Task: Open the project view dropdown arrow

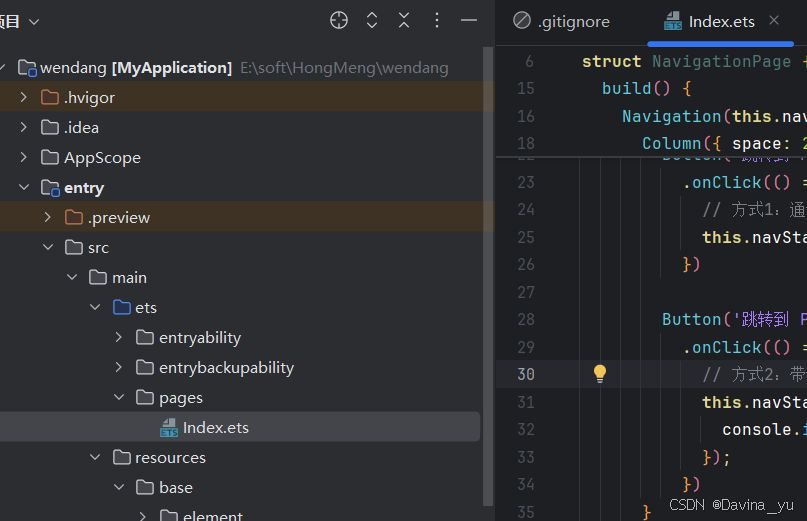Action: [x=34, y=22]
